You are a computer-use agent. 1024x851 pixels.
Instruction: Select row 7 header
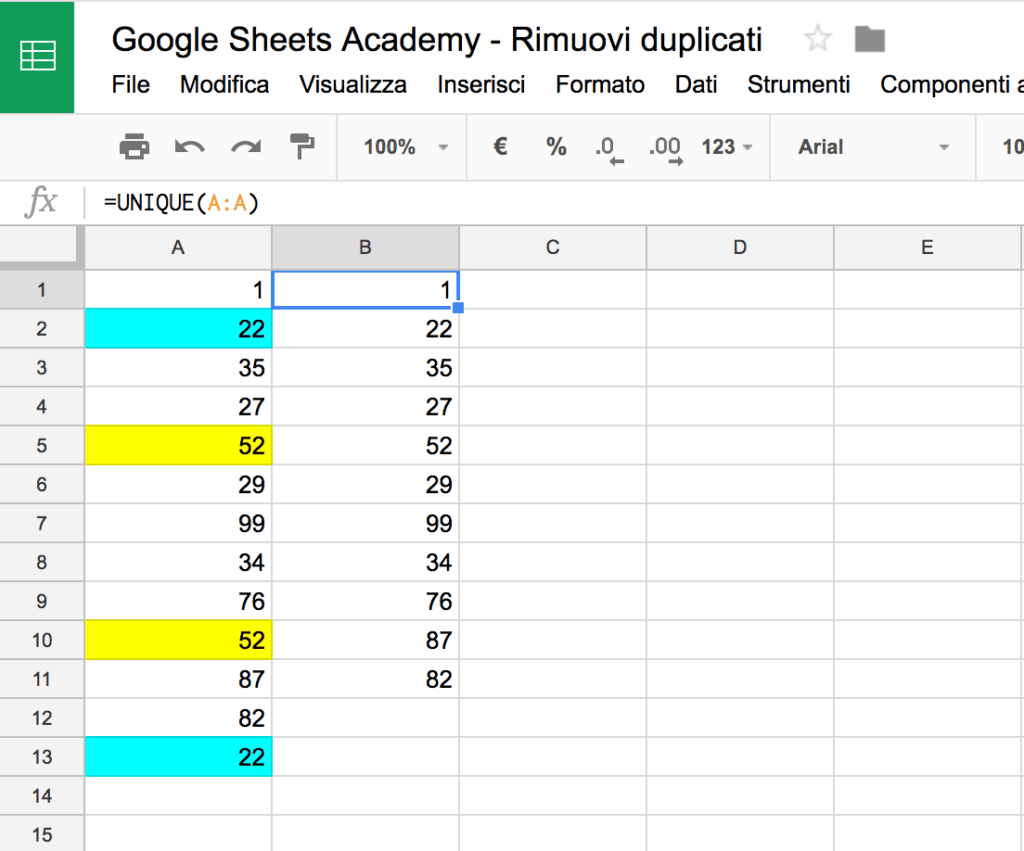[x=42, y=523]
